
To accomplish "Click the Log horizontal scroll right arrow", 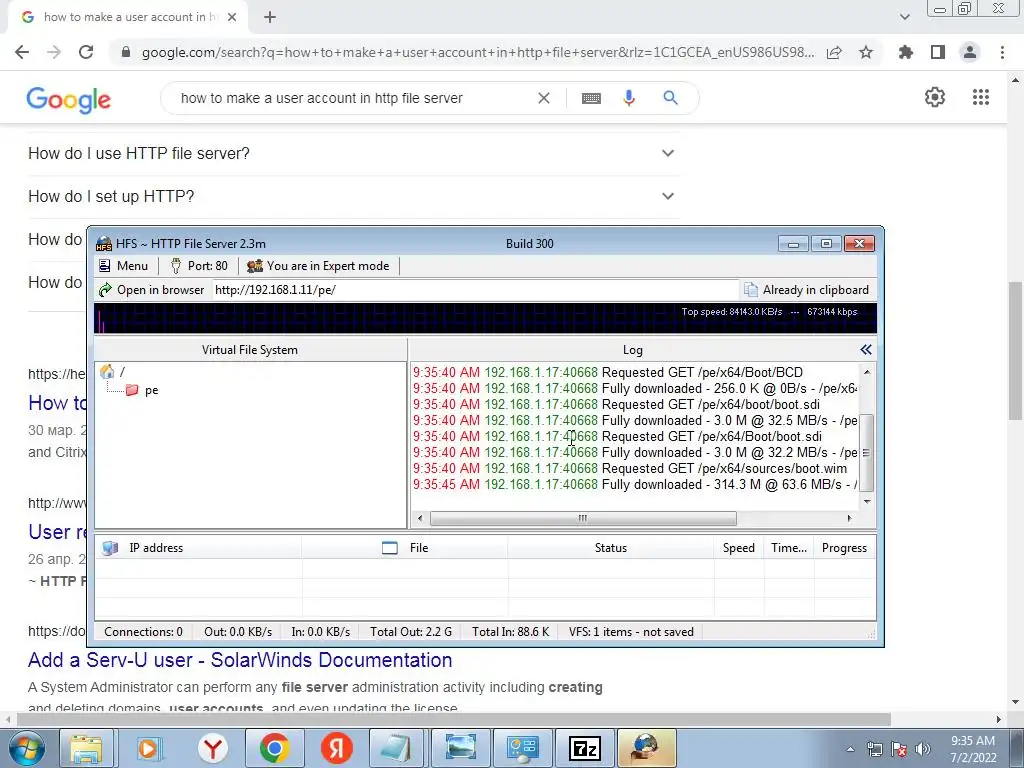I will (x=849, y=518).
